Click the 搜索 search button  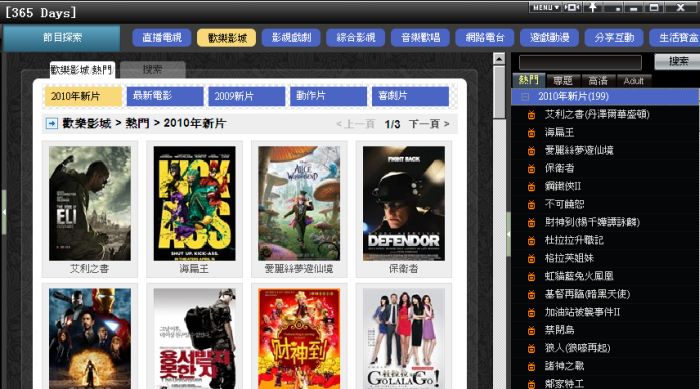coord(678,62)
